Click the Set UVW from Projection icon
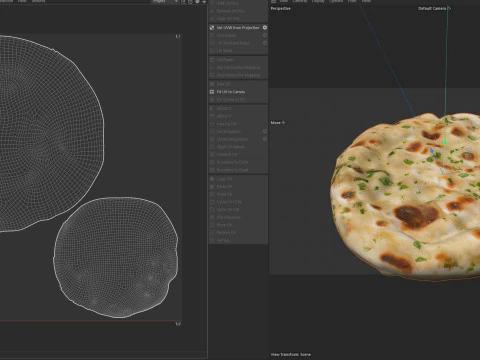Viewport: 480px width, 360px height. coord(212,28)
